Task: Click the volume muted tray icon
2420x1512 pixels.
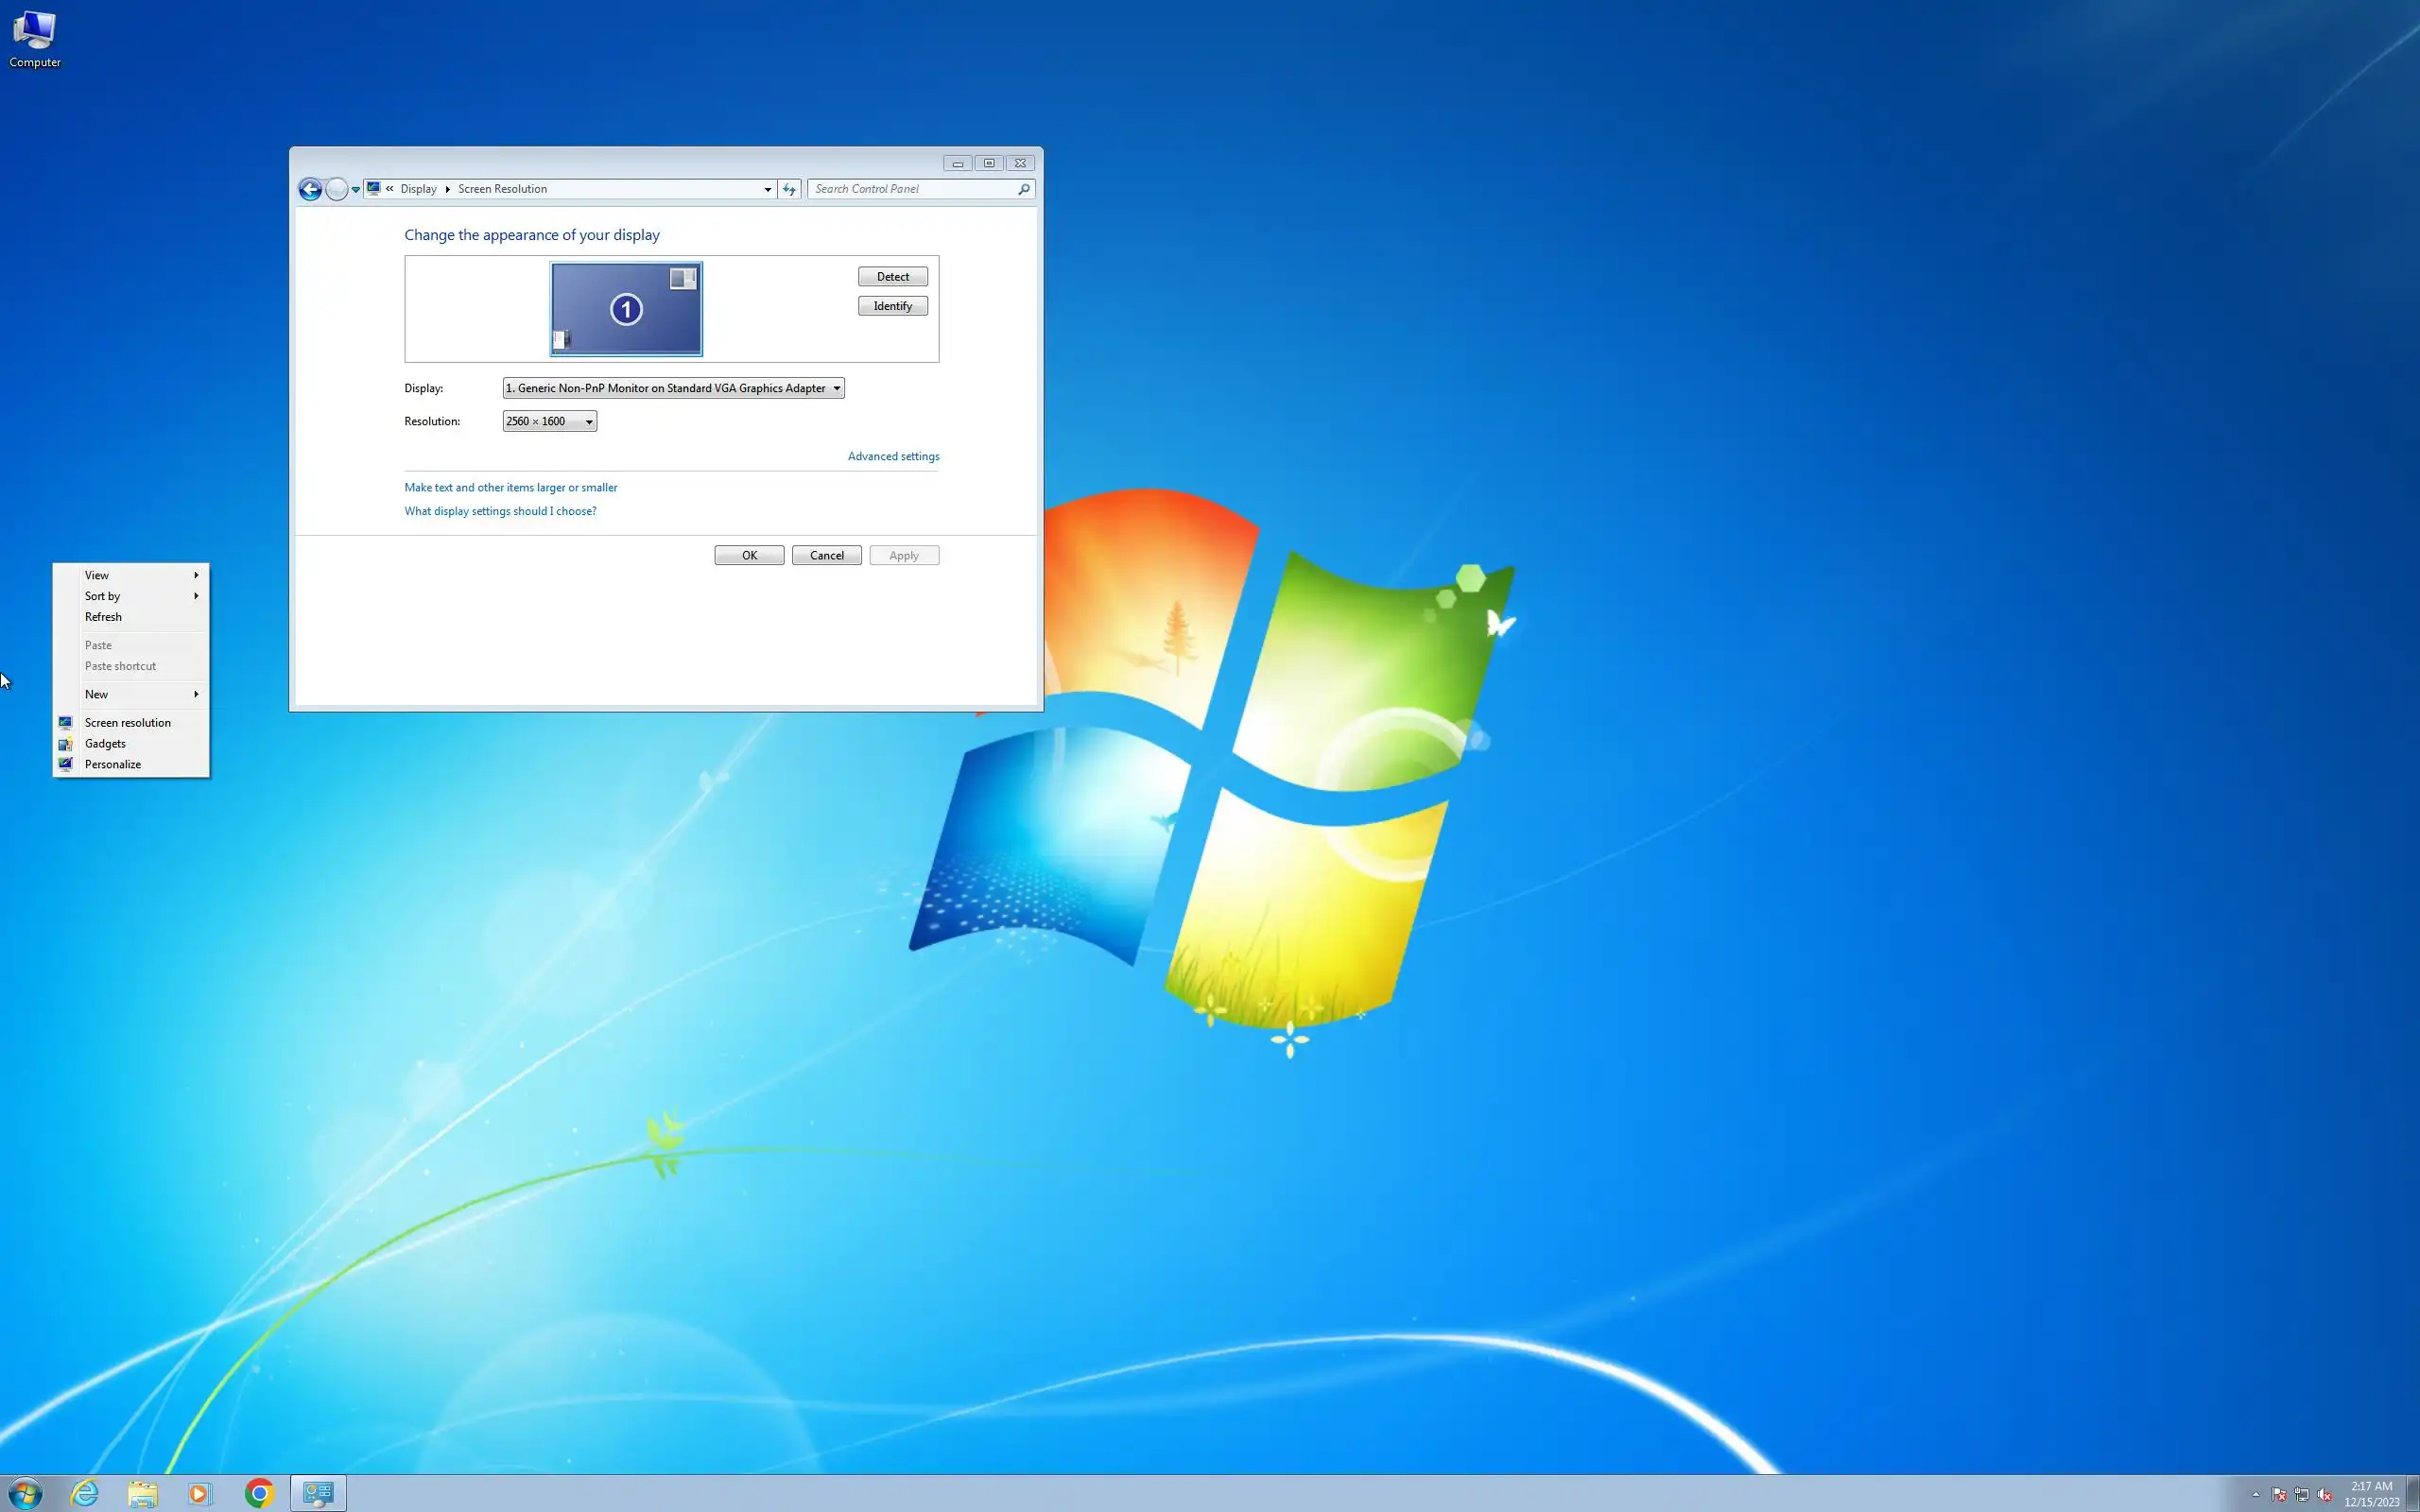Action: (2324, 1495)
